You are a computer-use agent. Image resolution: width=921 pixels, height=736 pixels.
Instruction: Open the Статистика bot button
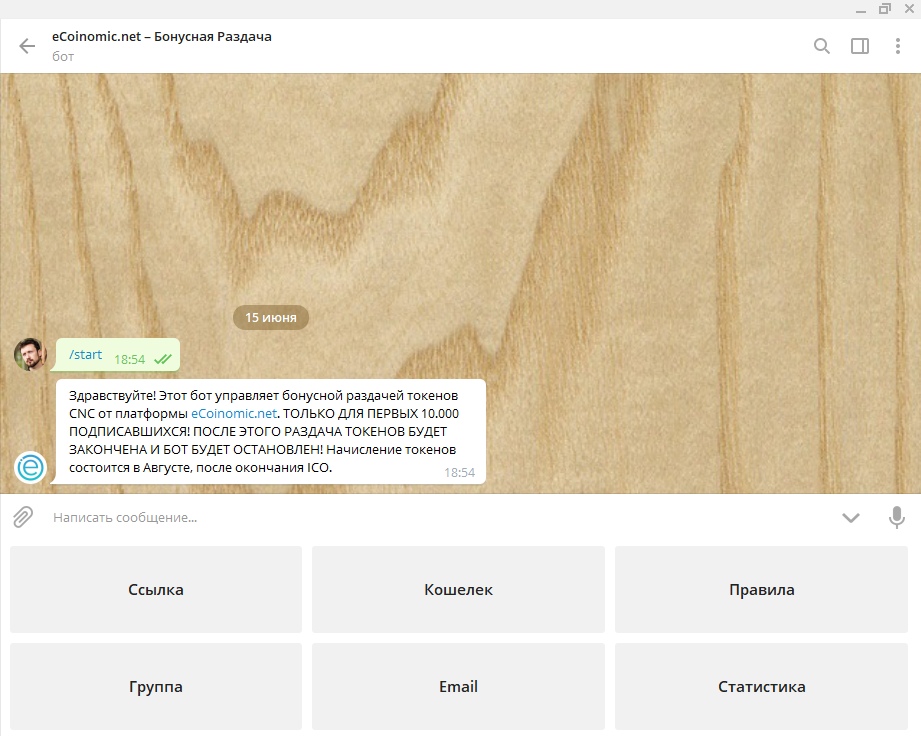[x=761, y=687]
